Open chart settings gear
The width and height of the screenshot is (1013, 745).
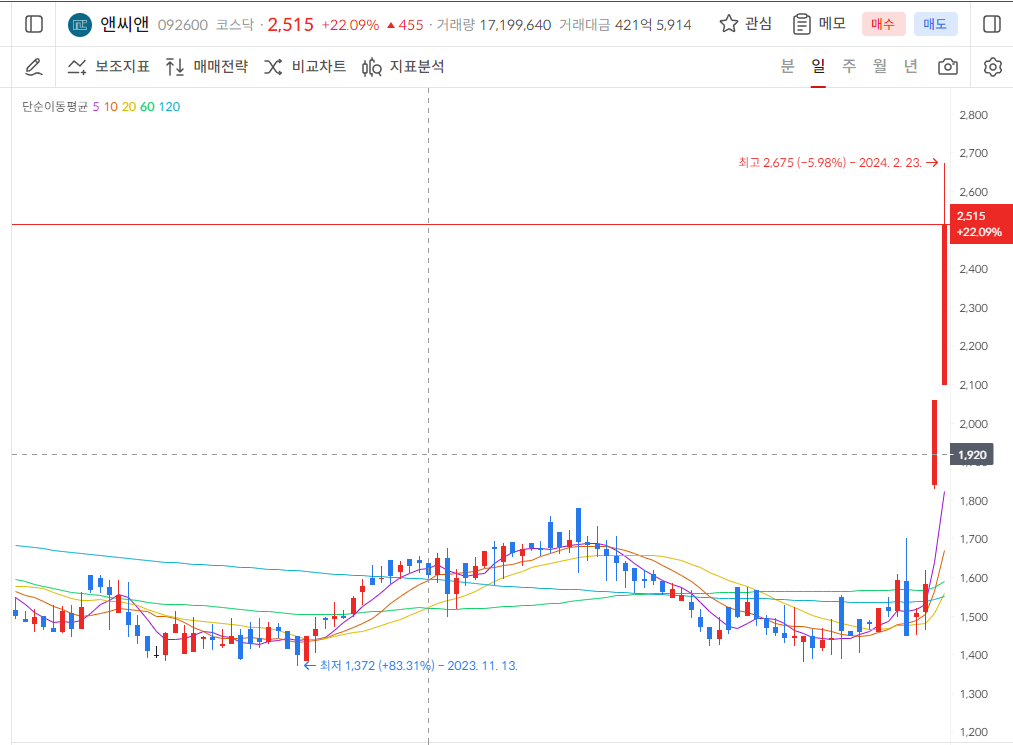click(992, 67)
